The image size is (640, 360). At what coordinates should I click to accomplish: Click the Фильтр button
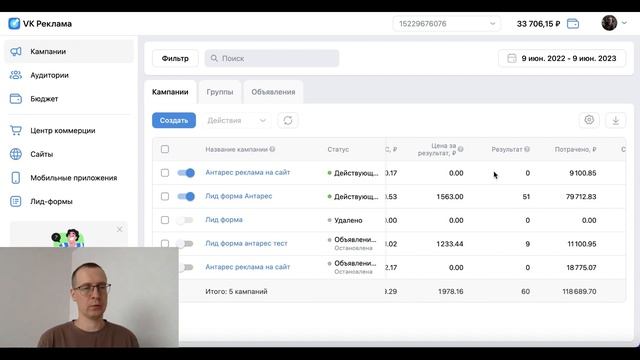(175, 58)
